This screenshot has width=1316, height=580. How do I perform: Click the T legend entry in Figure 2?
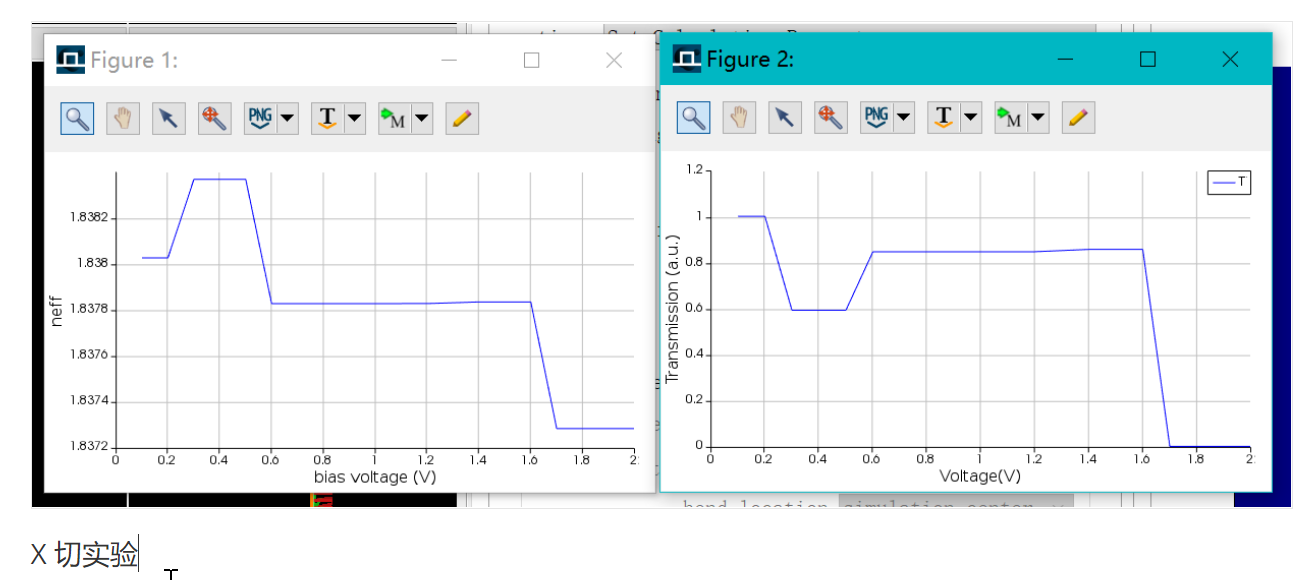coord(1229,182)
